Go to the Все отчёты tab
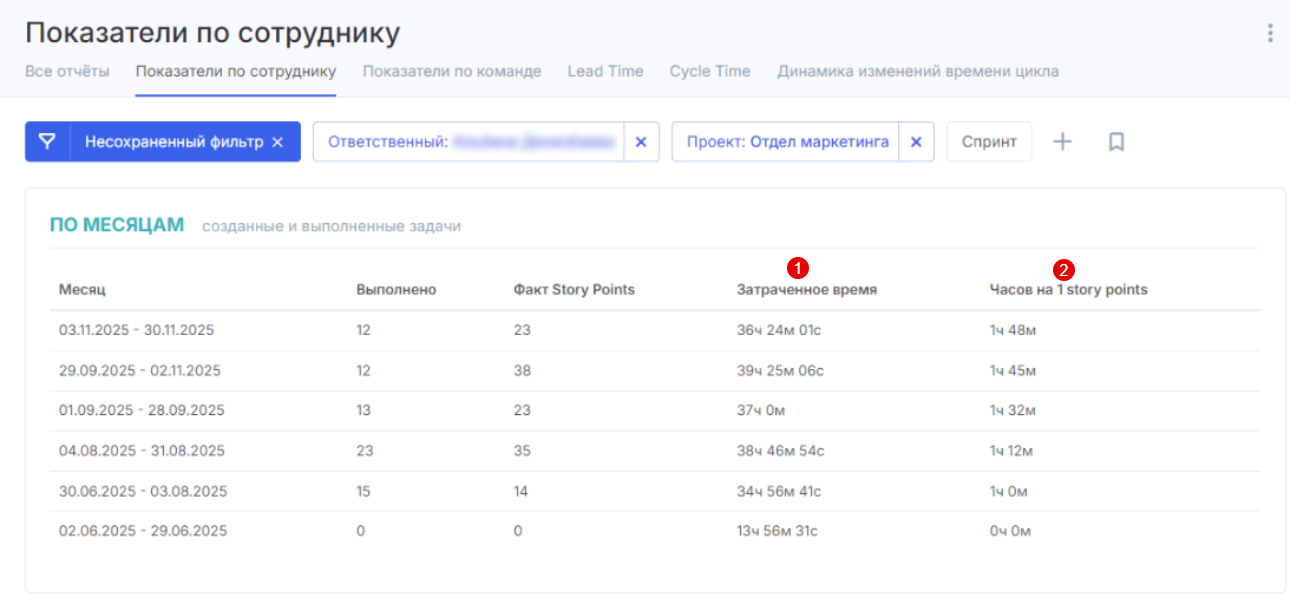 tap(66, 71)
